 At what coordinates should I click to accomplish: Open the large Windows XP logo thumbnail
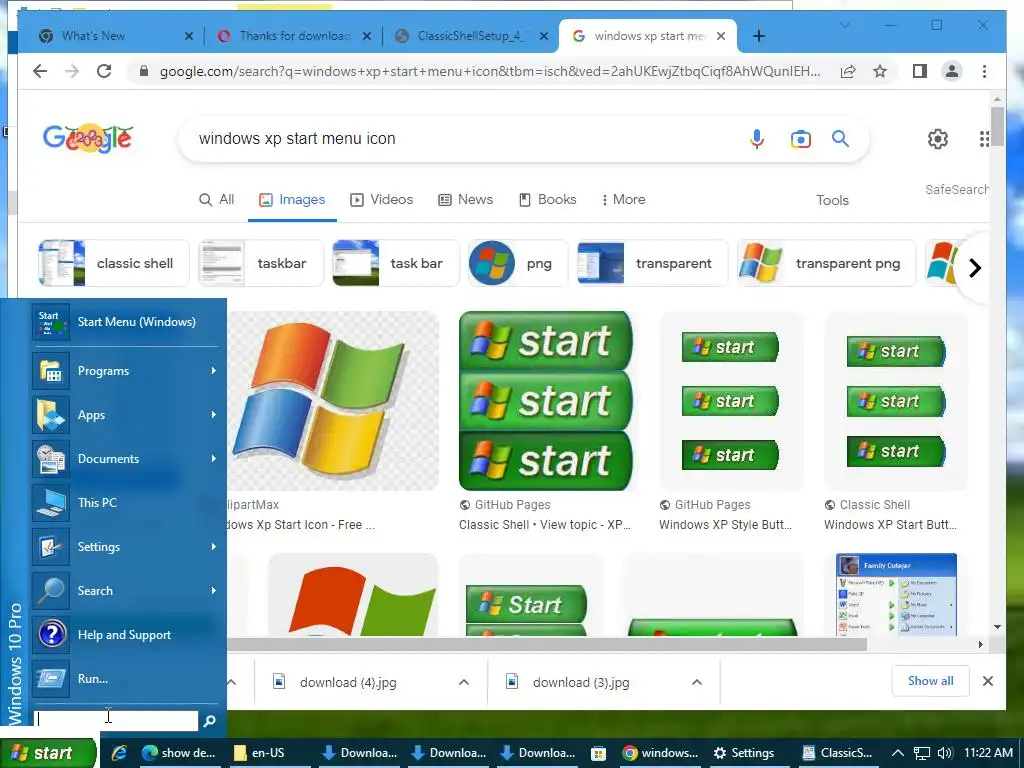pyautogui.click(x=333, y=400)
